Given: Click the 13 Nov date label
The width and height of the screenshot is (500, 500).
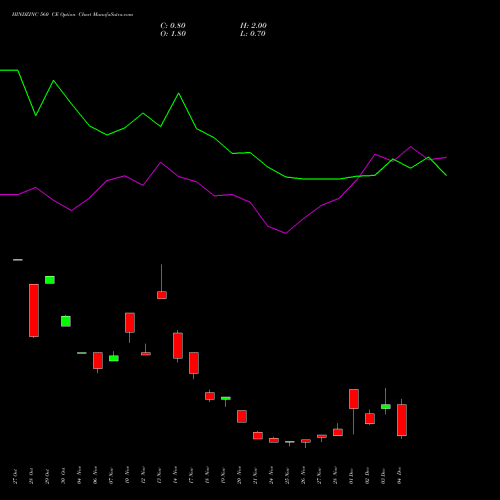Looking at the screenshot, I should [159, 476].
